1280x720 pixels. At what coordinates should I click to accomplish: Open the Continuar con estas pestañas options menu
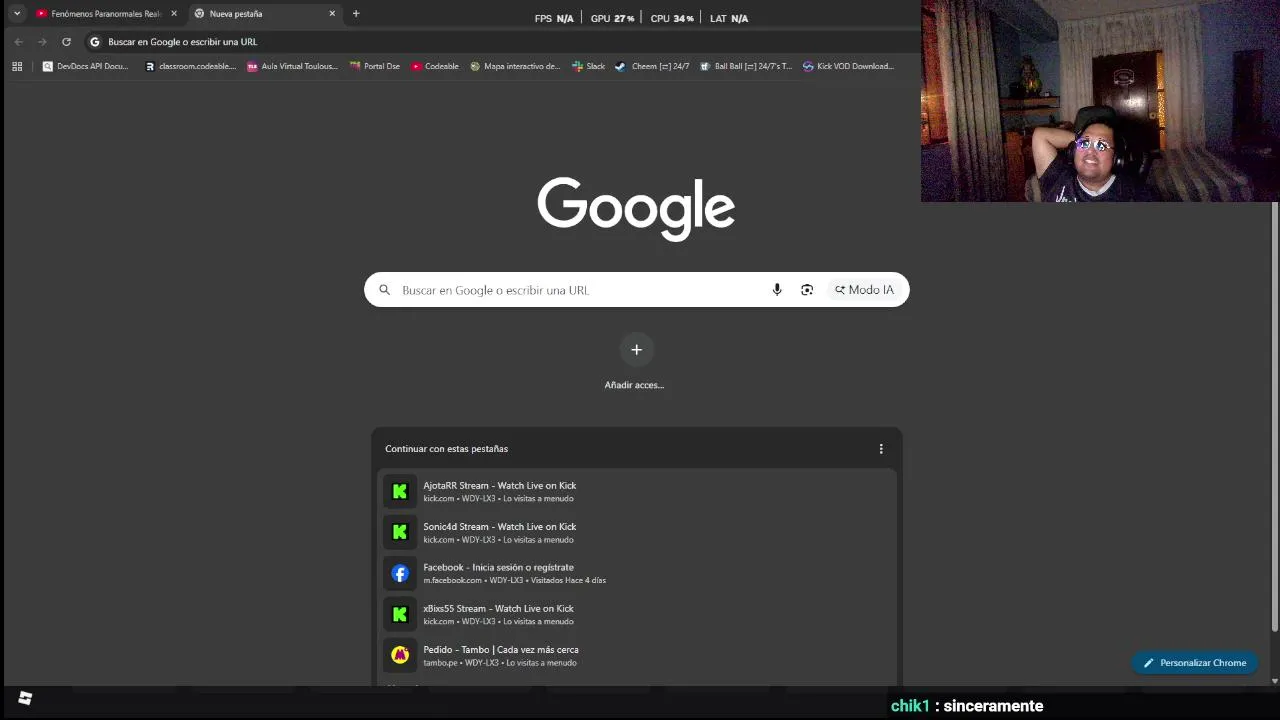881,449
